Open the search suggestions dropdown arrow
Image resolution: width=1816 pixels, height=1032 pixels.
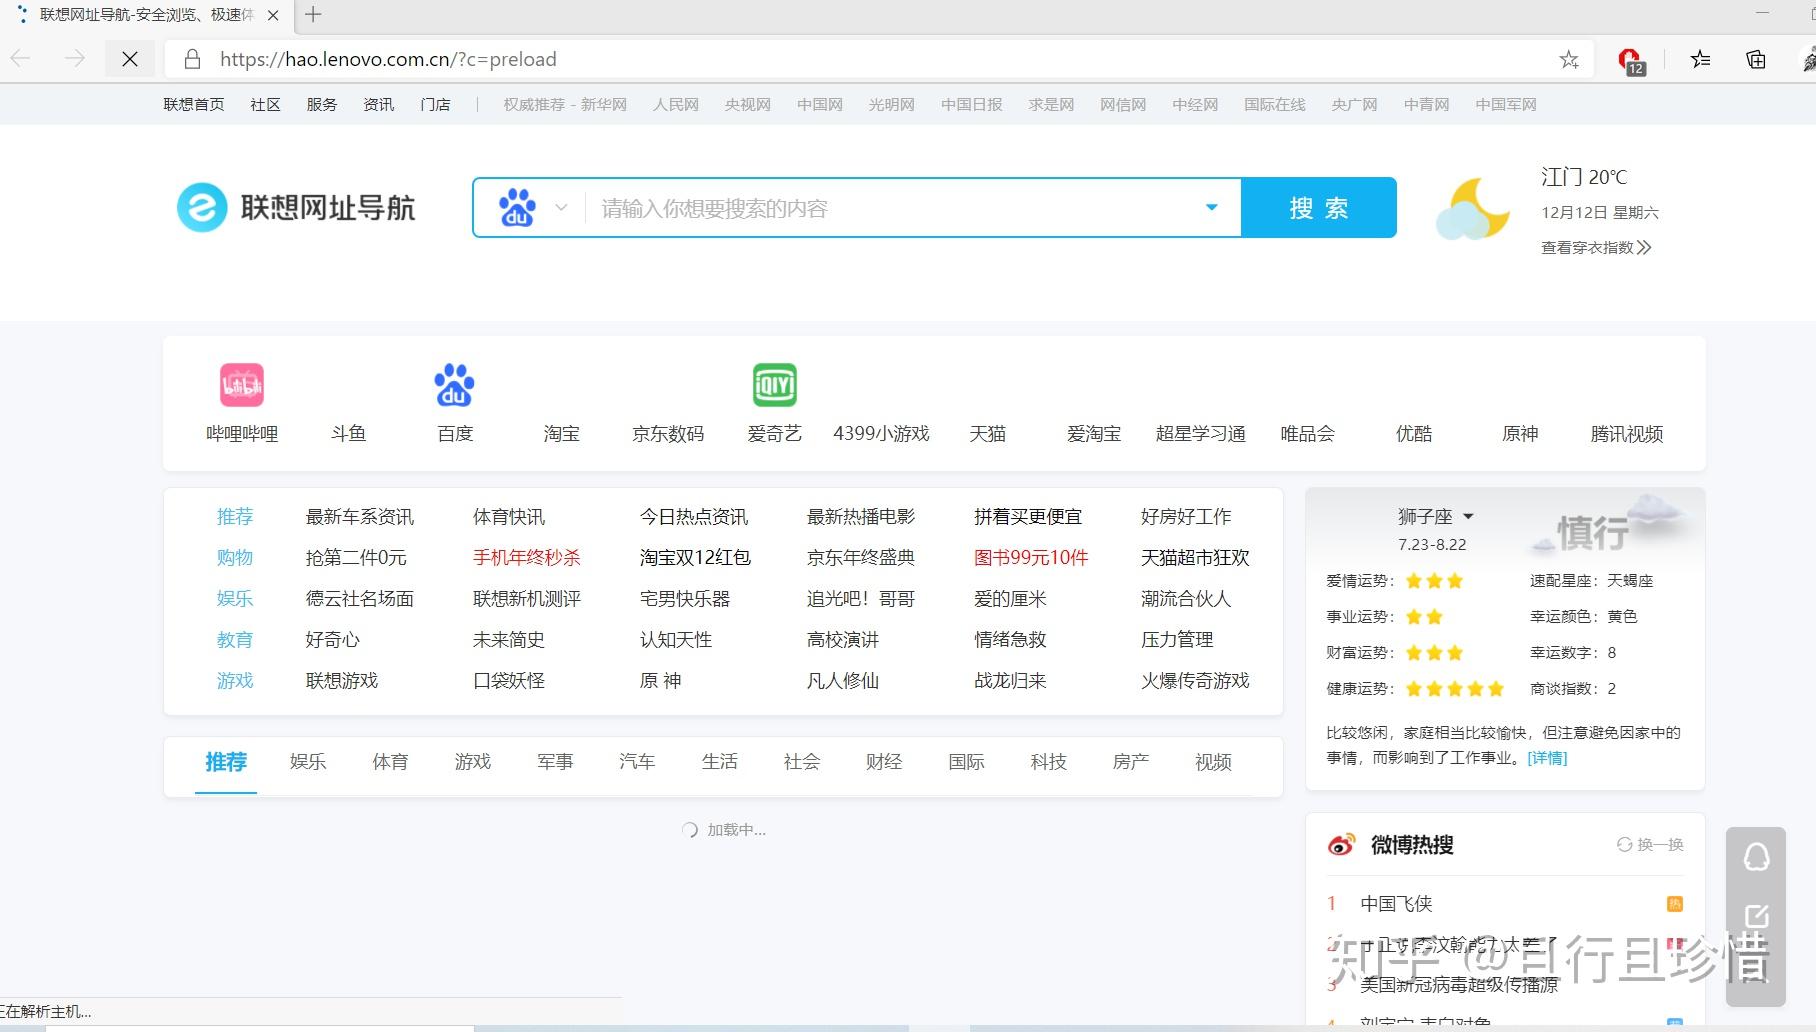[x=1211, y=208]
